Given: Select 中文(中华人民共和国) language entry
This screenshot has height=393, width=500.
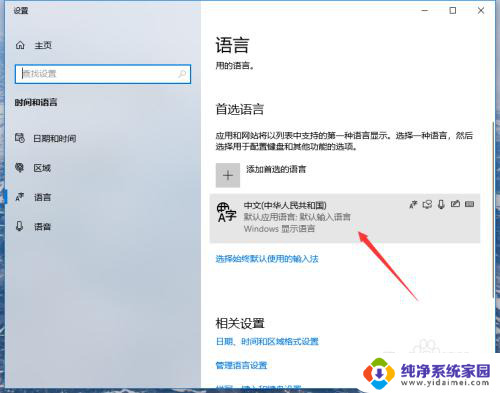Looking at the screenshot, I should (x=345, y=218).
